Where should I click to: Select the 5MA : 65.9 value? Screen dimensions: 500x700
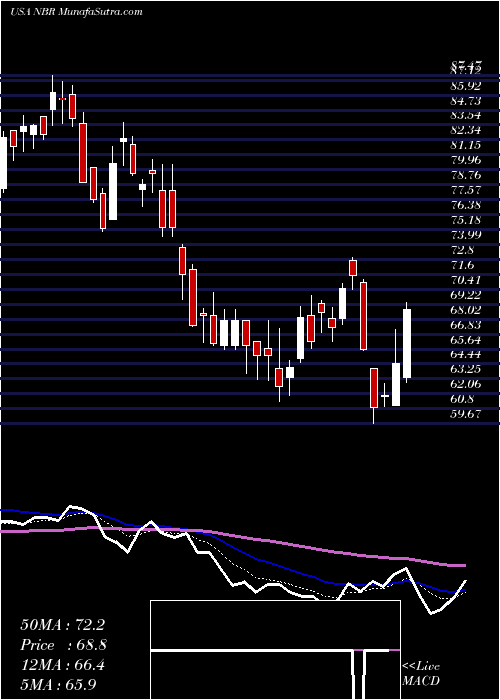[58, 685]
